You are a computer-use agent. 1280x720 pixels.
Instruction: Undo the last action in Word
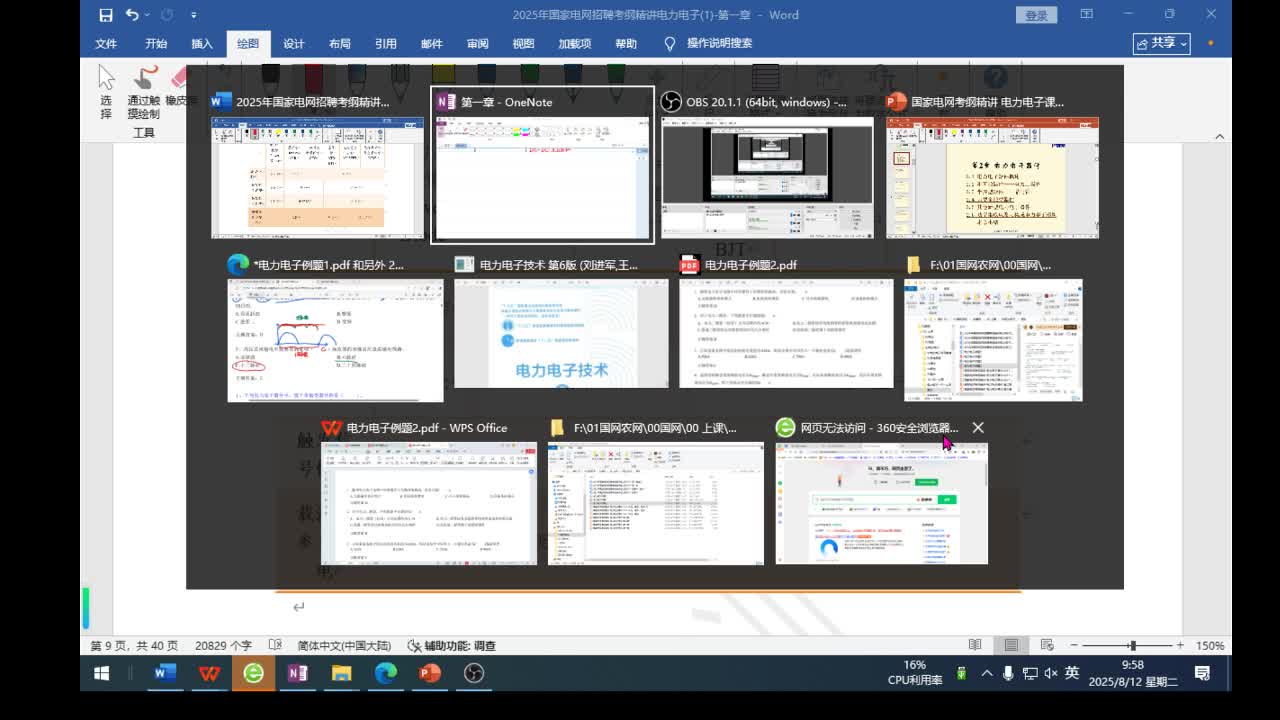coord(132,15)
